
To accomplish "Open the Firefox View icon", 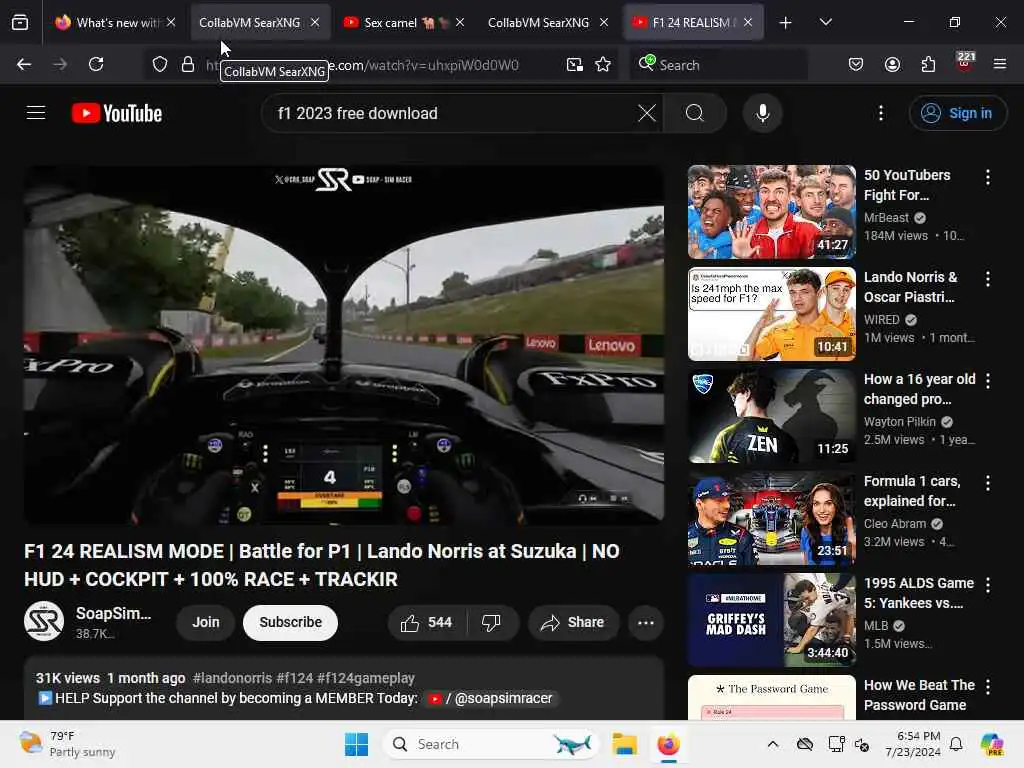I will click(x=20, y=22).
